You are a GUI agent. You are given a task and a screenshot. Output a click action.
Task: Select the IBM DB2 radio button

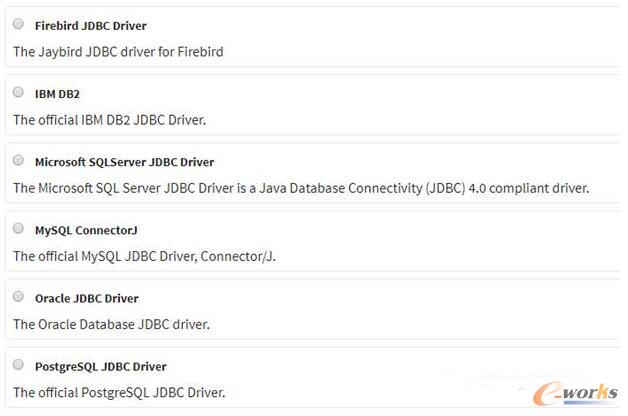(18, 92)
